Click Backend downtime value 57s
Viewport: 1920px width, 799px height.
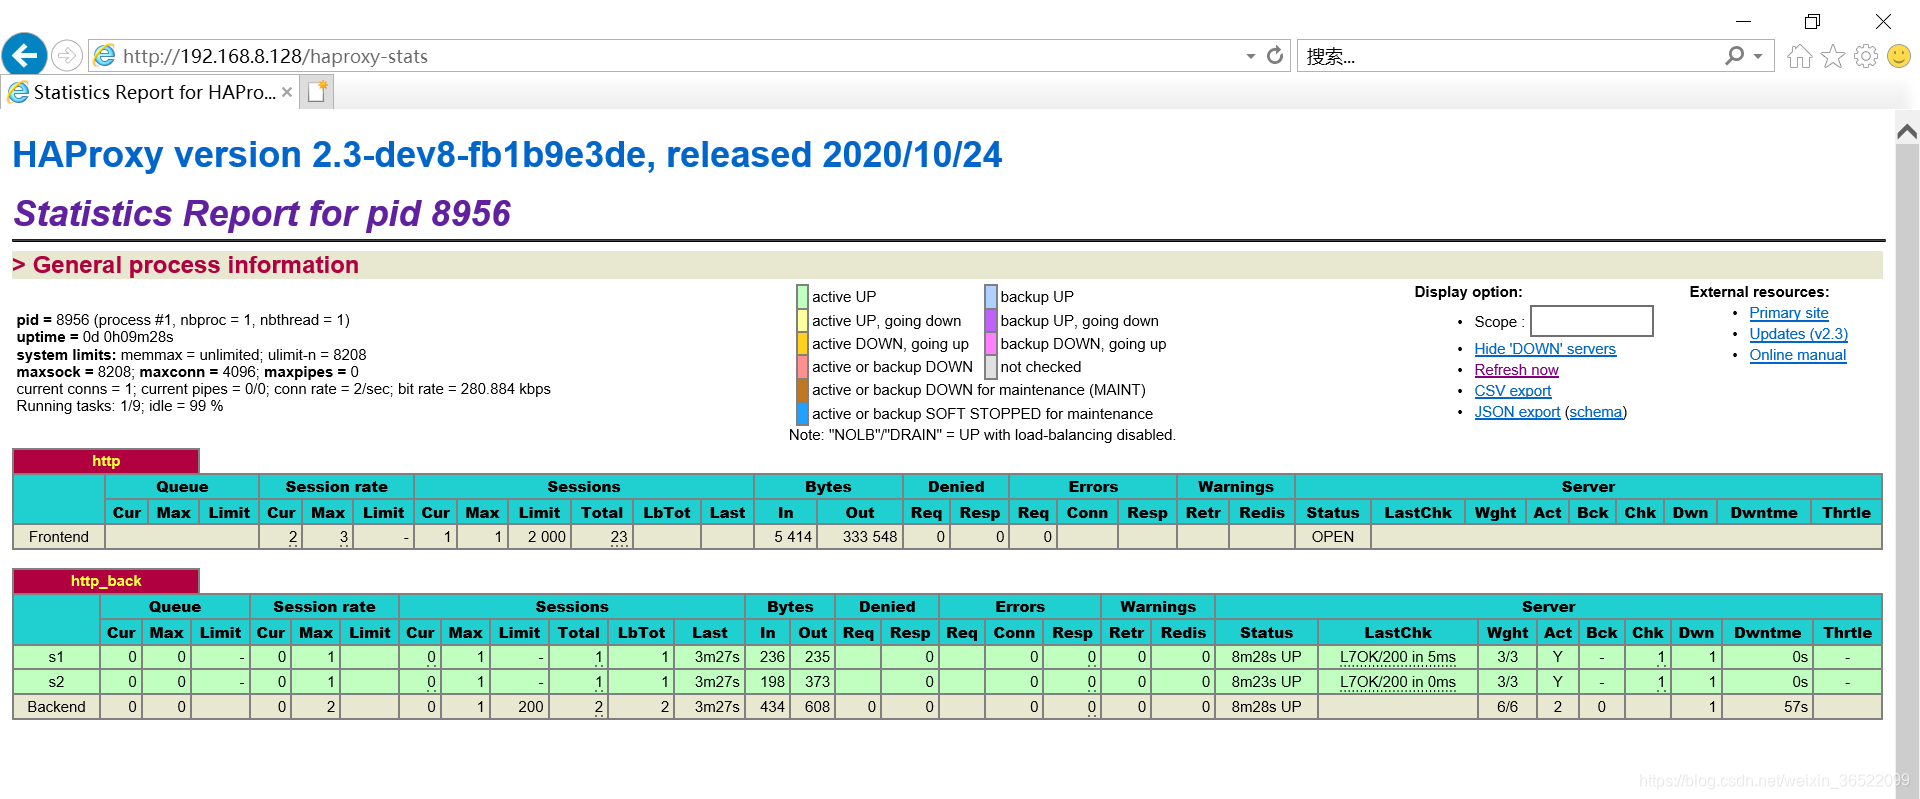click(1796, 707)
